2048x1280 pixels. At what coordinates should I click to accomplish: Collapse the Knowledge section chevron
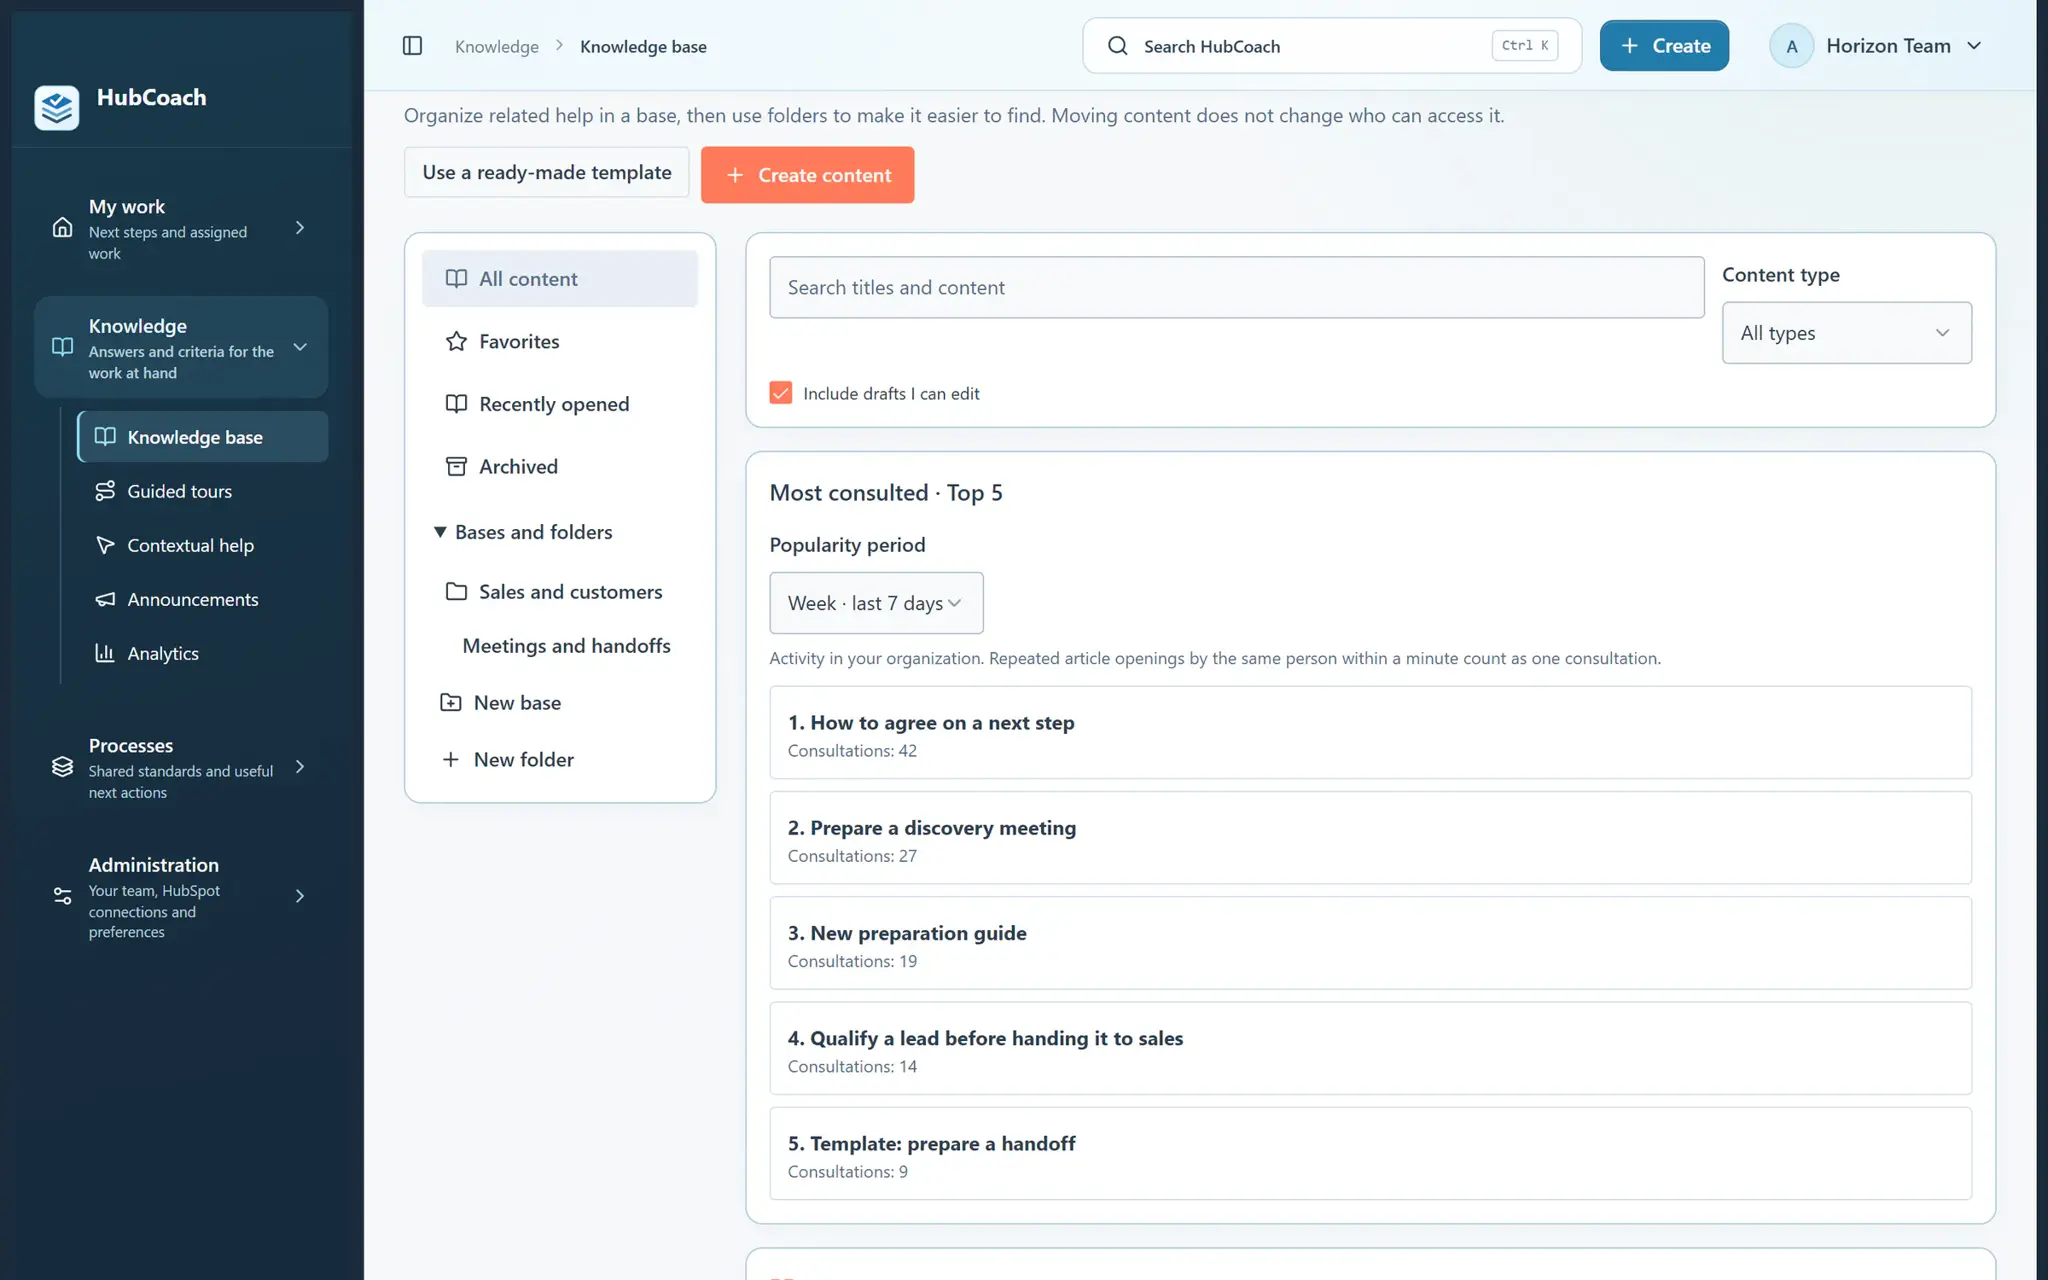tap(300, 347)
